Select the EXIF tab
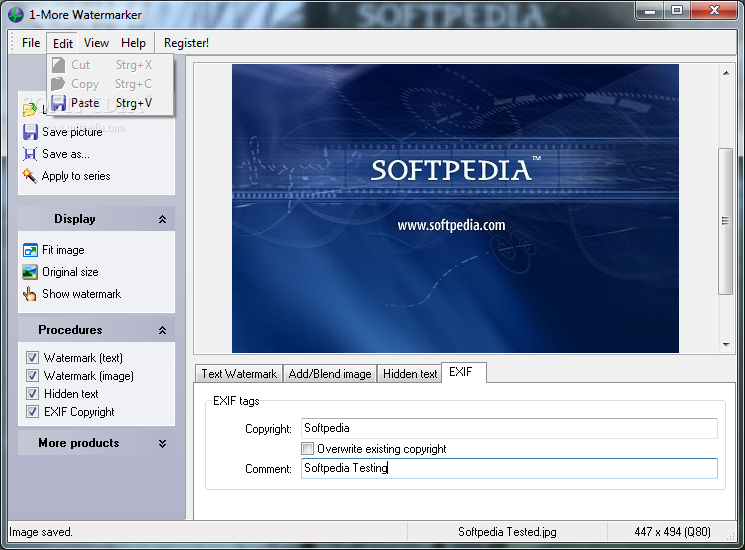This screenshot has width=745, height=550. [463, 372]
